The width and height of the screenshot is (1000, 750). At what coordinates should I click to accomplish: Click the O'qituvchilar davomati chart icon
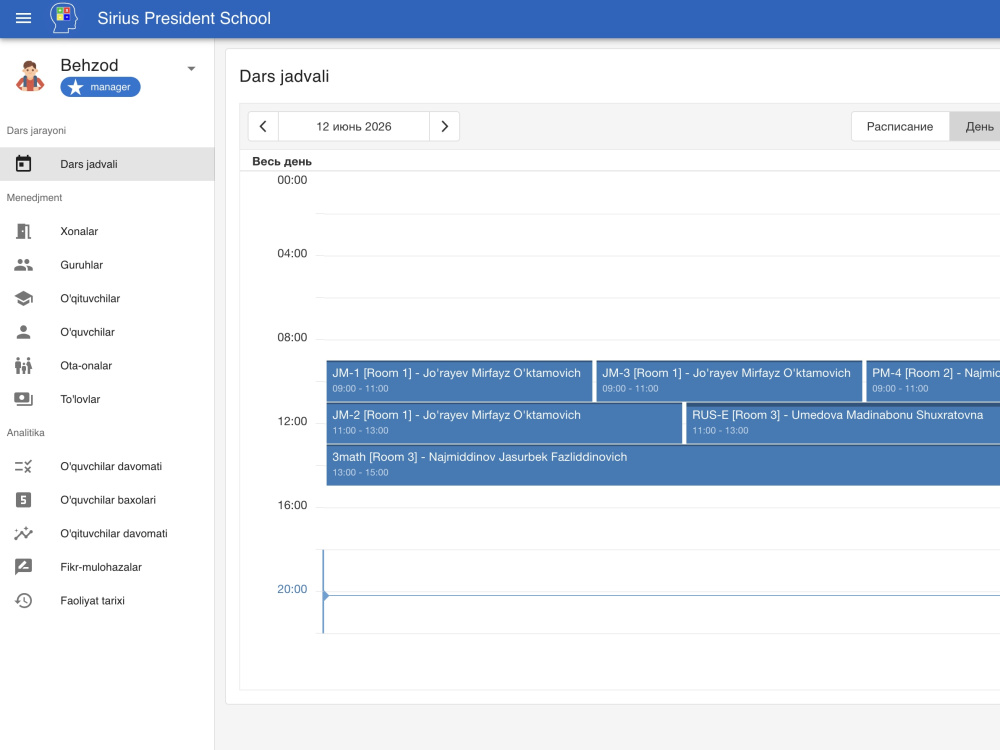click(x=24, y=533)
